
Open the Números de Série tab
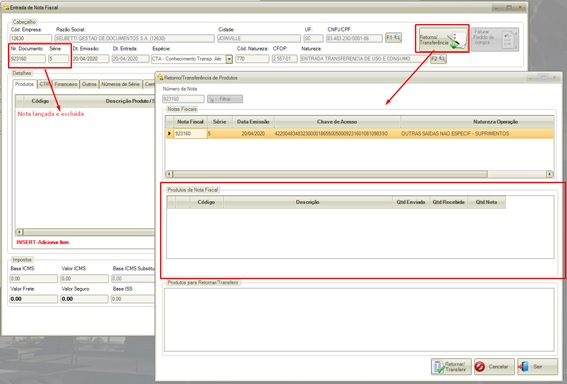pyautogui.click(x=120, y=84)
